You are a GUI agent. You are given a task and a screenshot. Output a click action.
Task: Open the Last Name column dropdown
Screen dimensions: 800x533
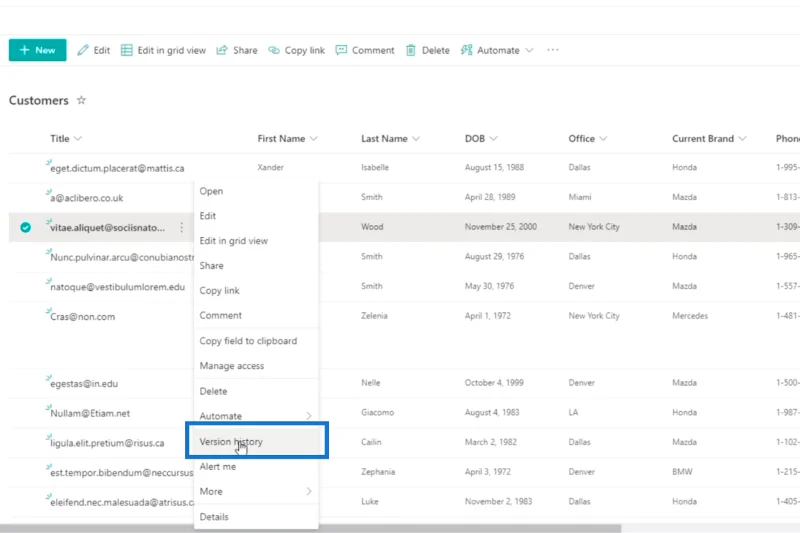point(416,139)
